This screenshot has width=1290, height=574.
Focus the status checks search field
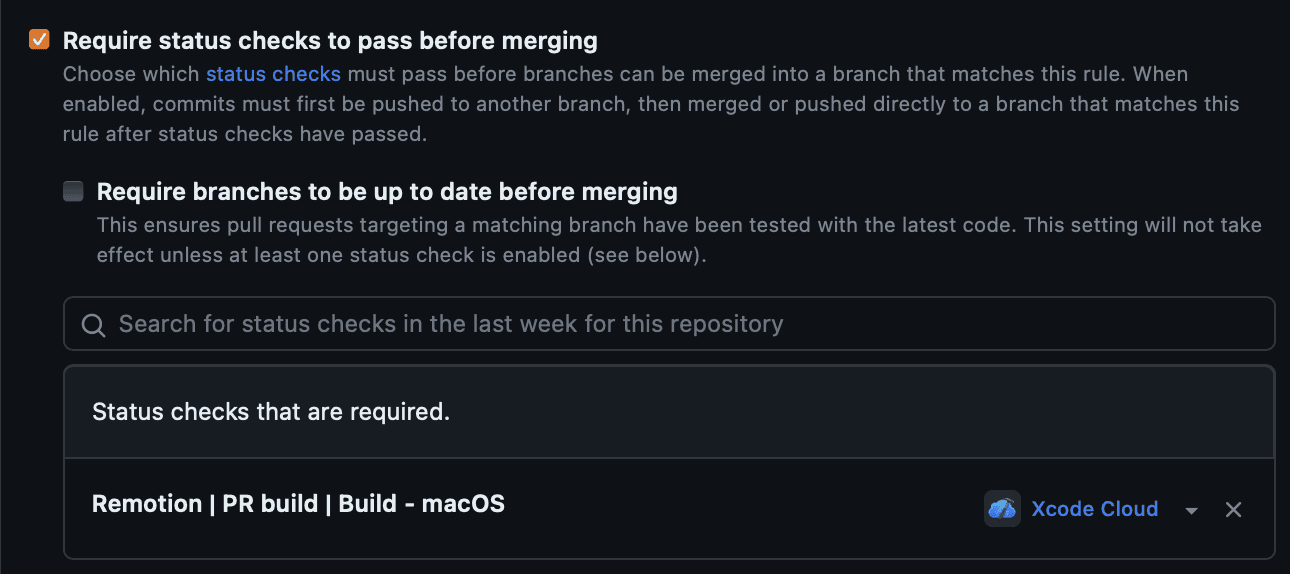pyautogui.click(x=668, y=324)
